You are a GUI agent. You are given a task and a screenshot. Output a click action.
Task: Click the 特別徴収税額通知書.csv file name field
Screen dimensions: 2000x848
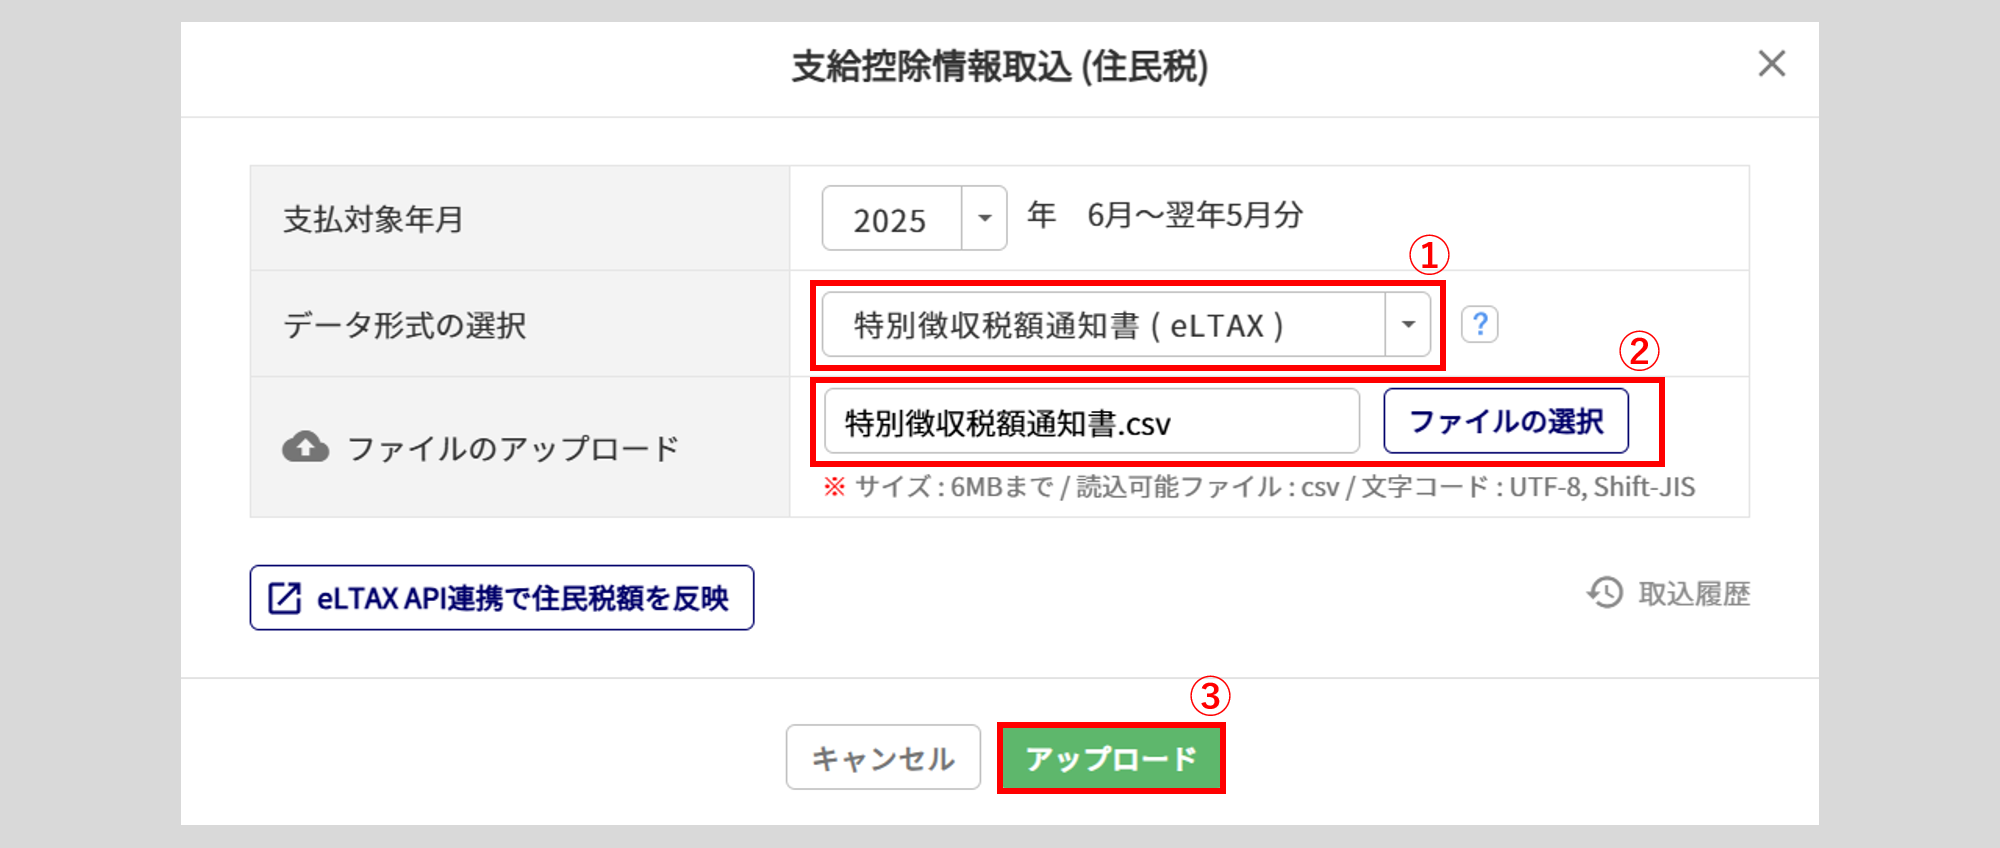click(1090, 422)
